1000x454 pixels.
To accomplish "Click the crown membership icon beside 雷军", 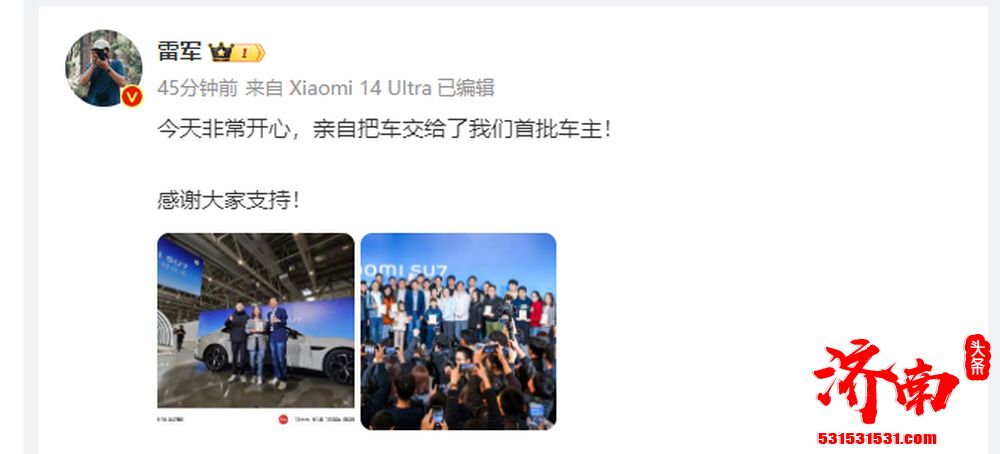I will tap(221, 52).
